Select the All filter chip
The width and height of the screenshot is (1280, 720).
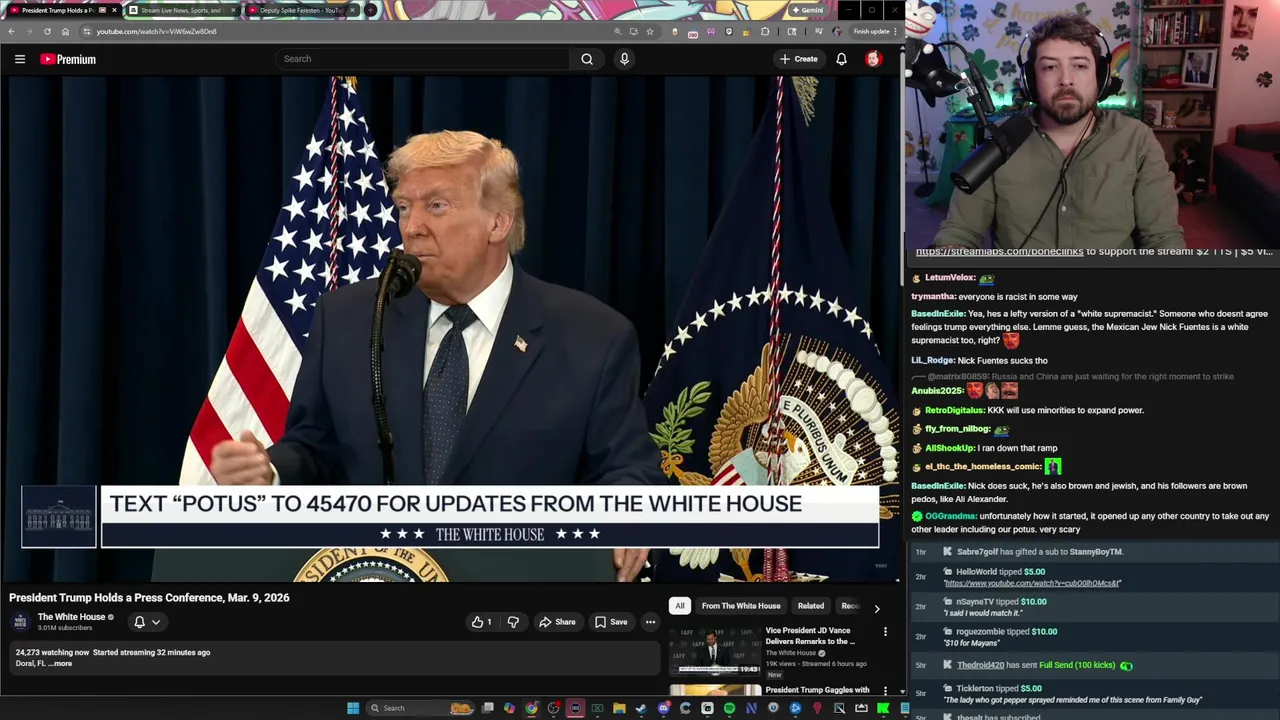(680, 606)
